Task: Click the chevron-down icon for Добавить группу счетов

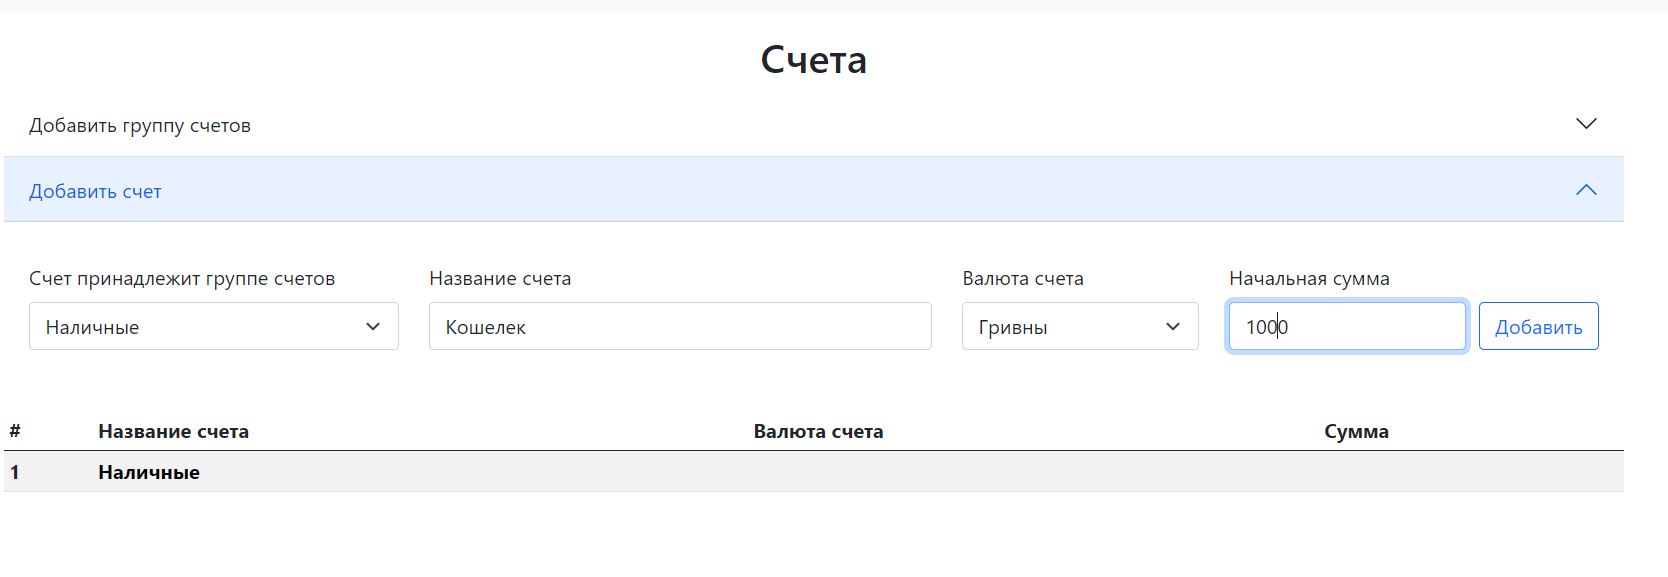Action: click(x=1586, y=124)
